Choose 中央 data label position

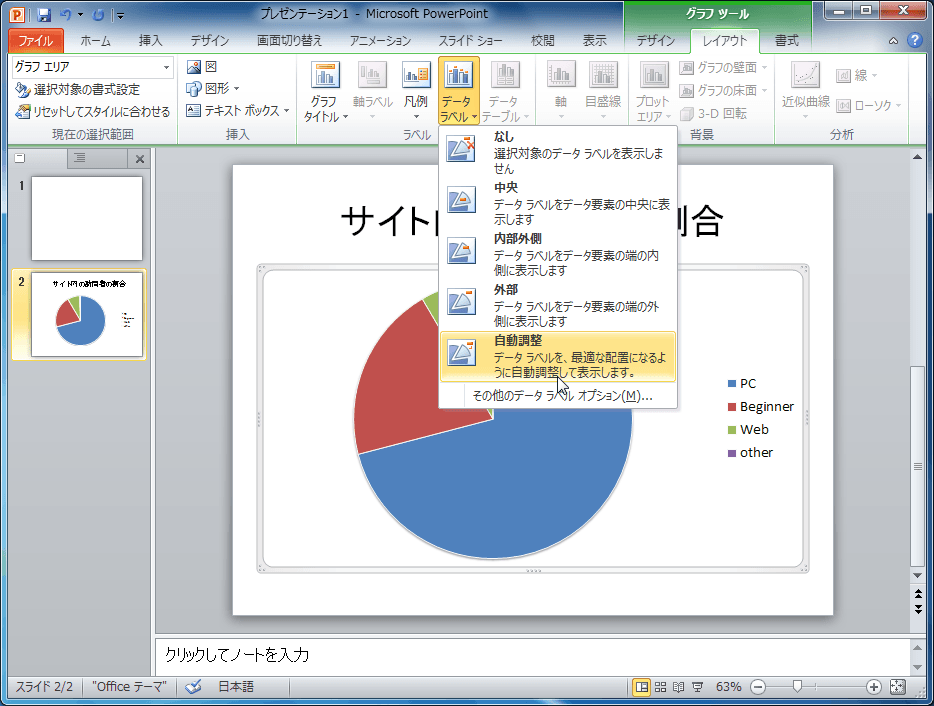[x=558, y=203]
